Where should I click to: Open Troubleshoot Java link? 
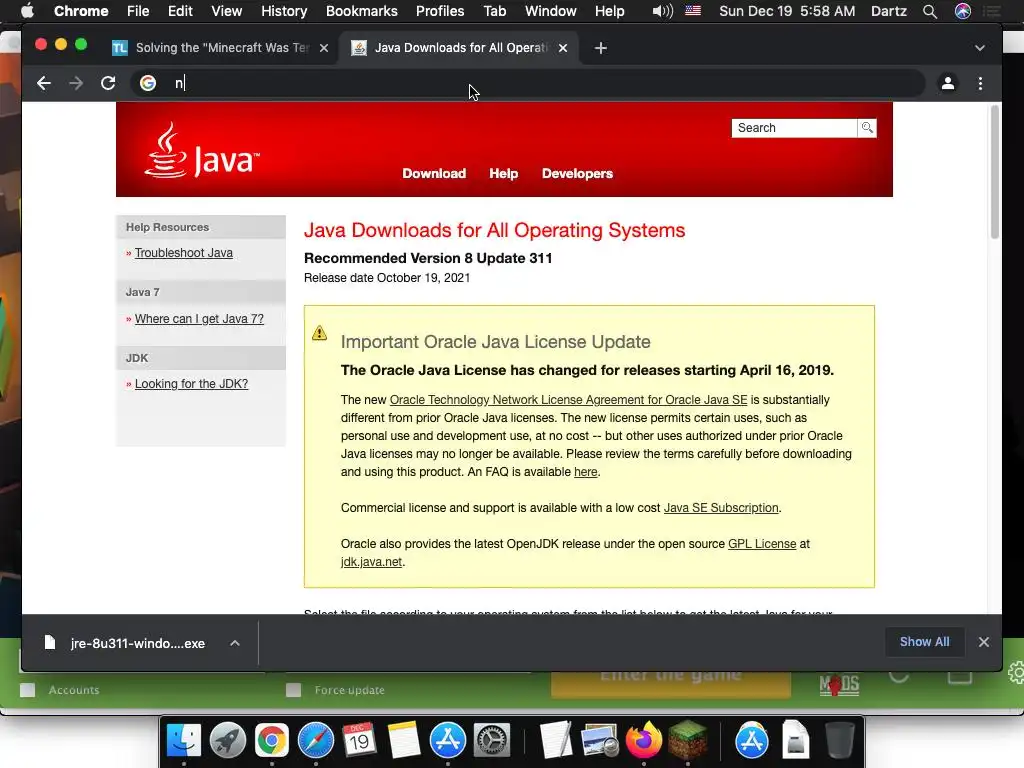[184, 253]
